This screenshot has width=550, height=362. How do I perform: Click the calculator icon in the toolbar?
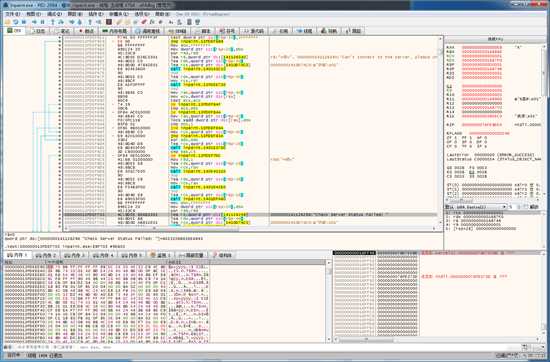click(x=189, y=22)
